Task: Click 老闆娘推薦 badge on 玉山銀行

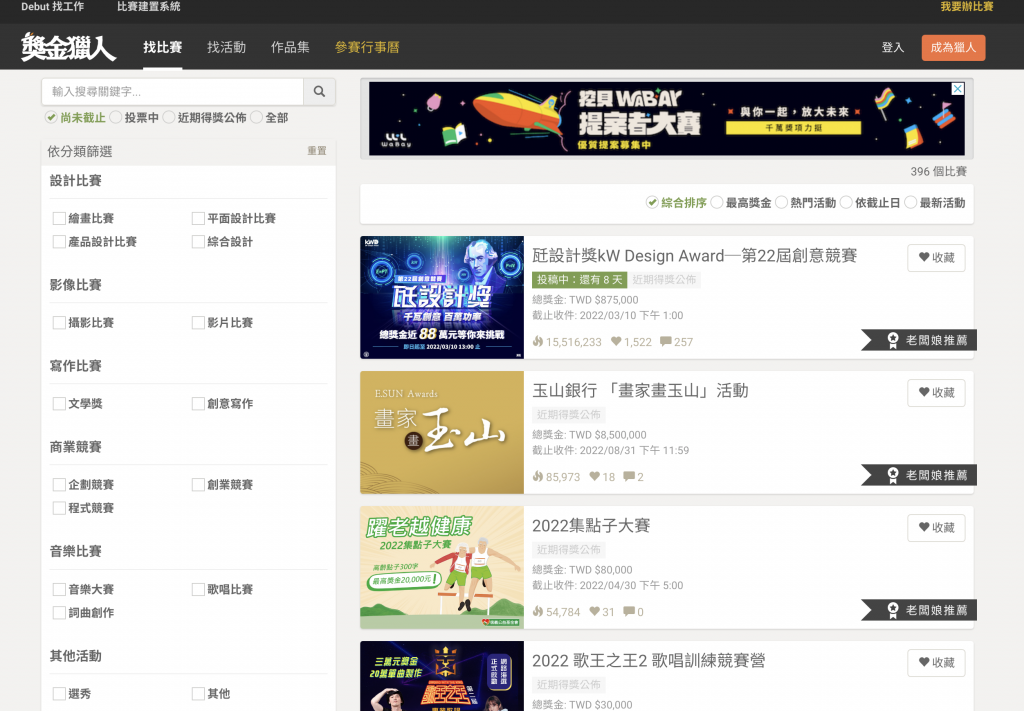Action: pos(919,475)
